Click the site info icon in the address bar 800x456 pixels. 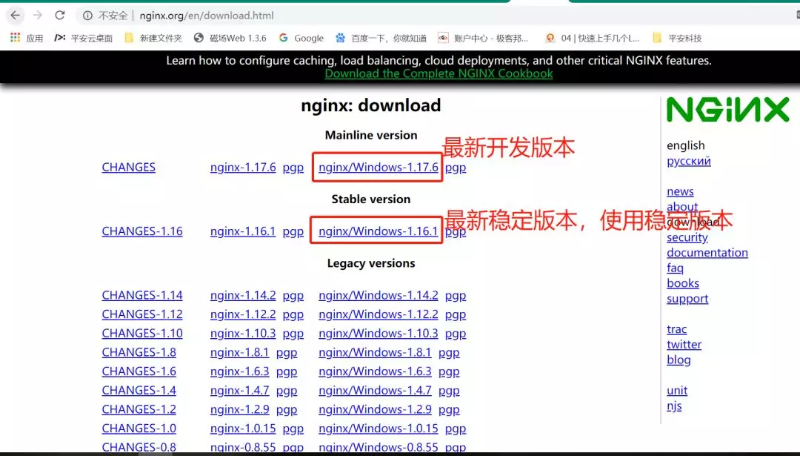87,16
